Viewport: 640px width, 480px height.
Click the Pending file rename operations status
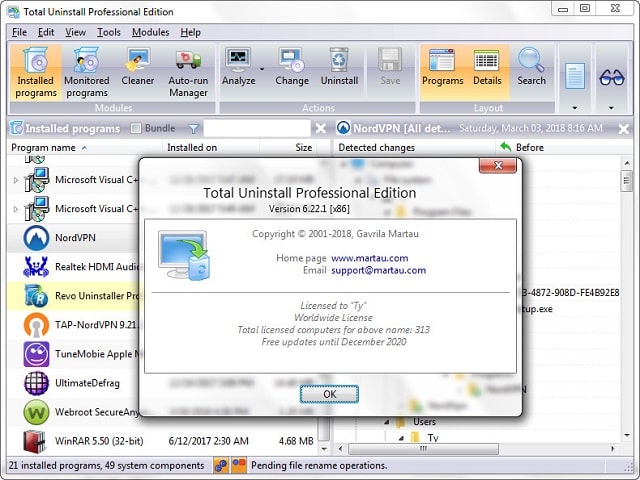click(319, 465)
